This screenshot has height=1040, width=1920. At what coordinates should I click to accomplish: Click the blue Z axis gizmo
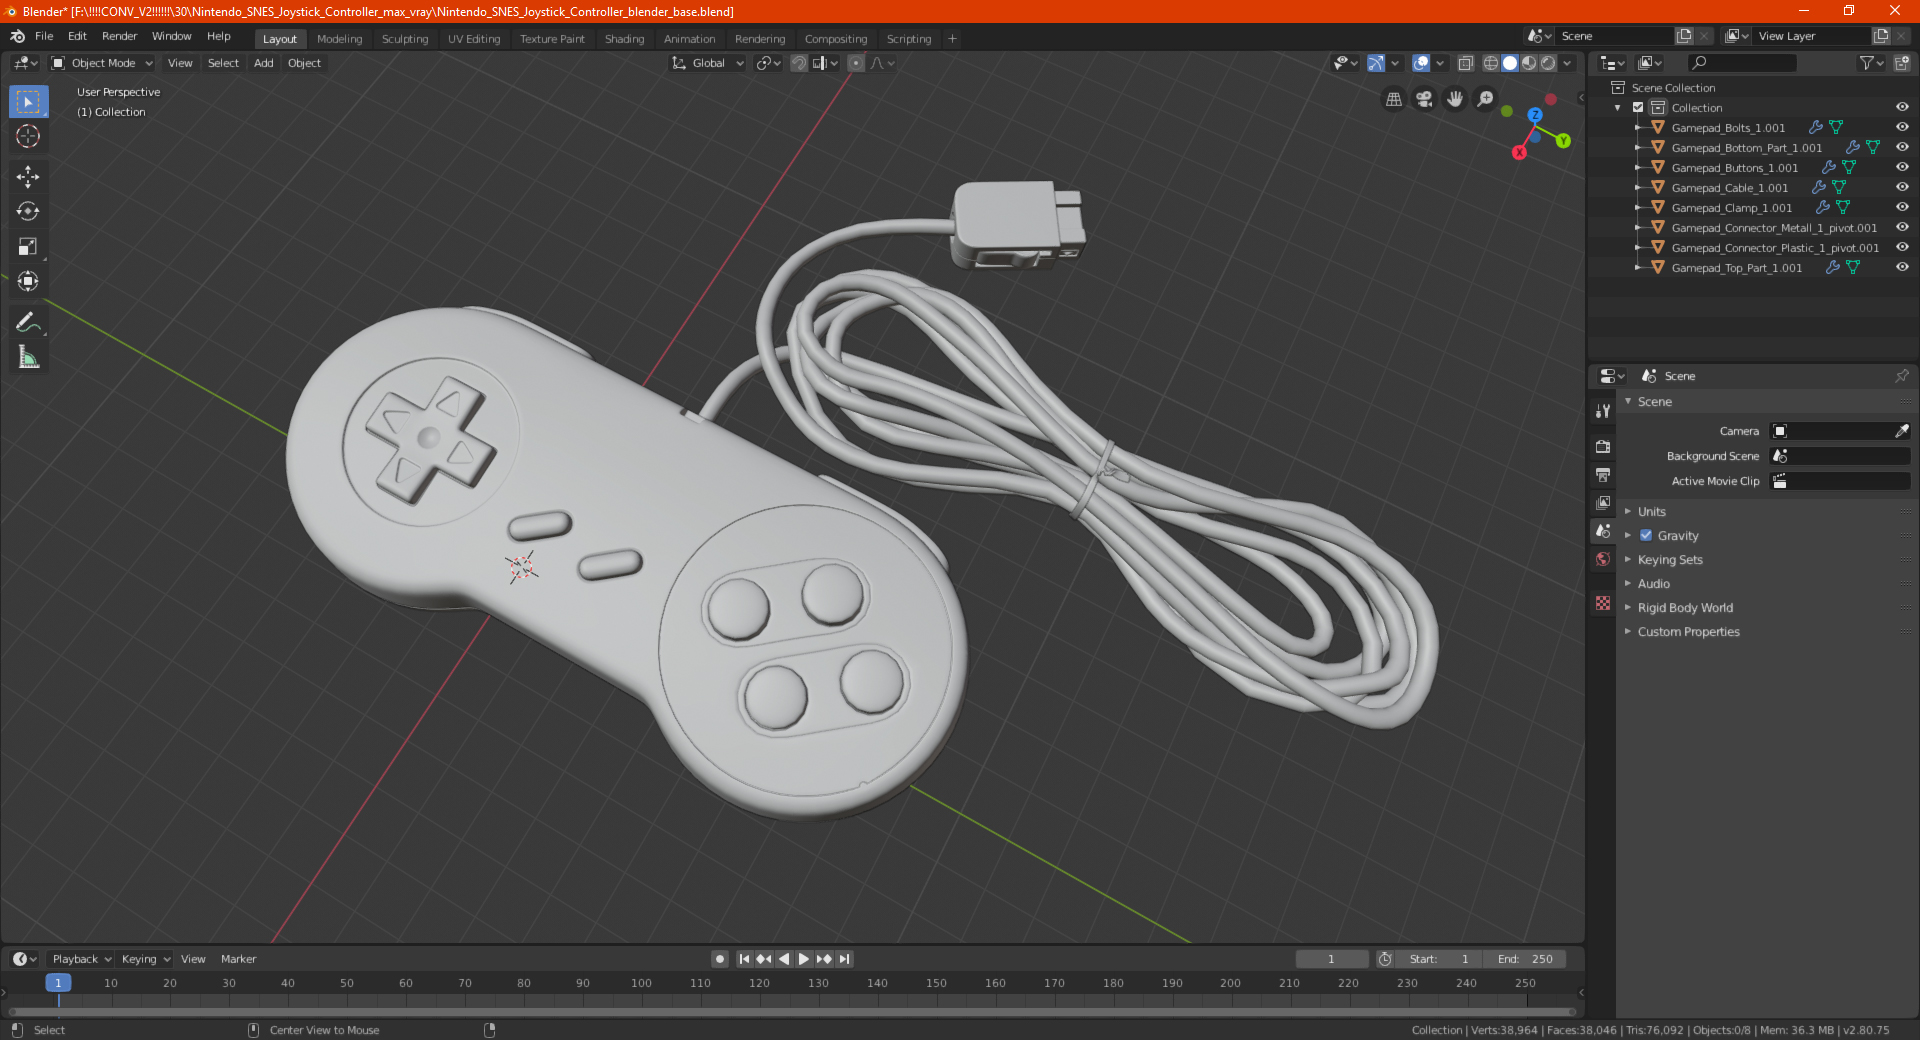click(1535, 115)
